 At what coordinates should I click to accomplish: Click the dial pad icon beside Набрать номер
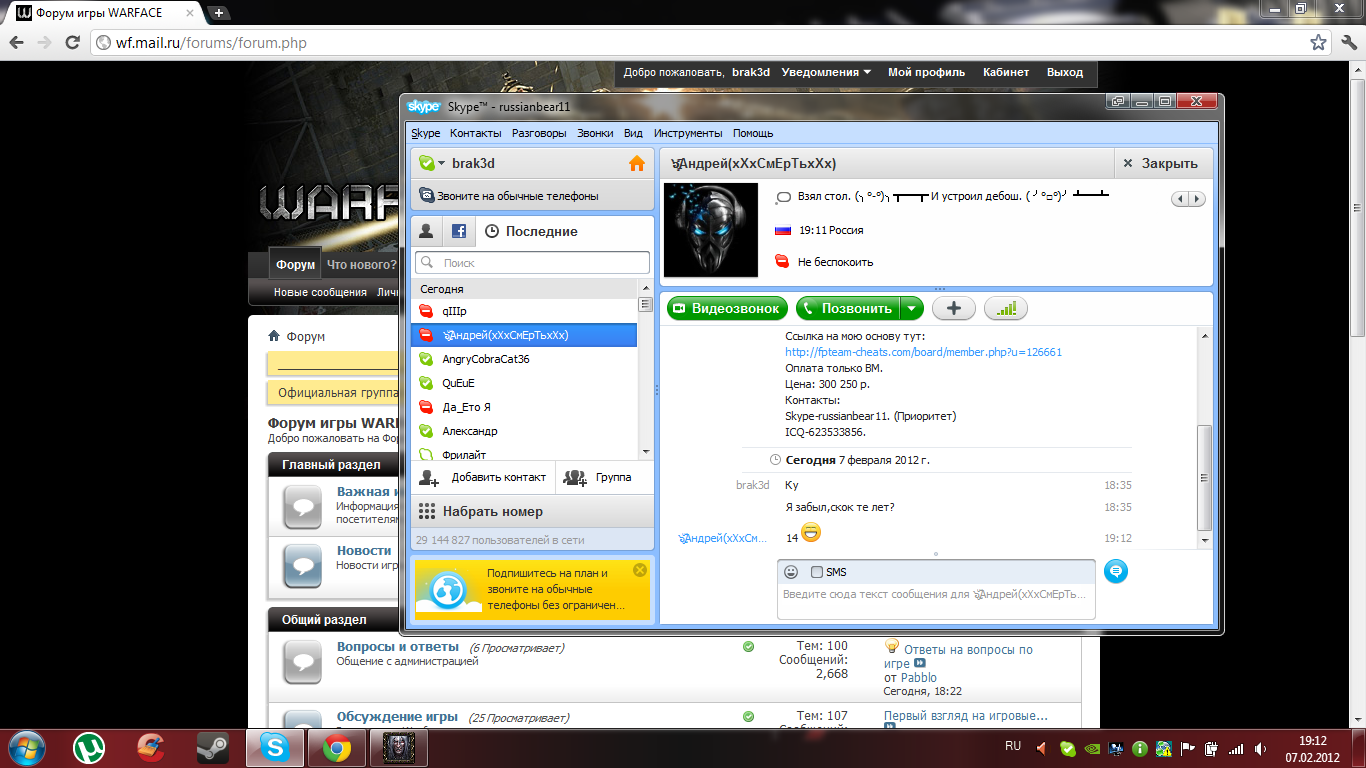click(427, 511)
